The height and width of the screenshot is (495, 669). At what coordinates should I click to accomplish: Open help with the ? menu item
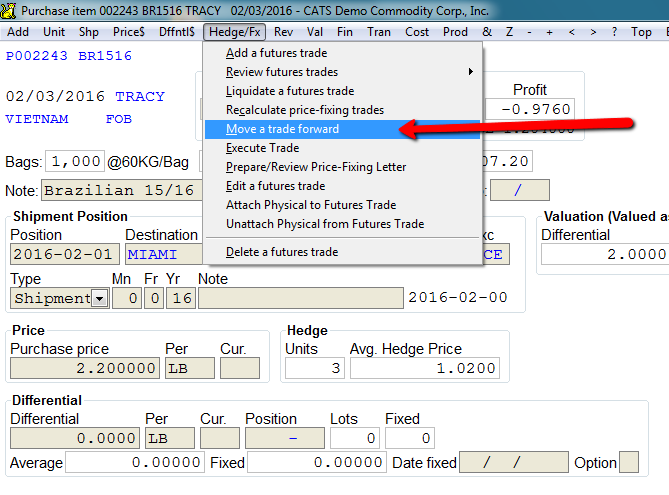tap(614, 32)
